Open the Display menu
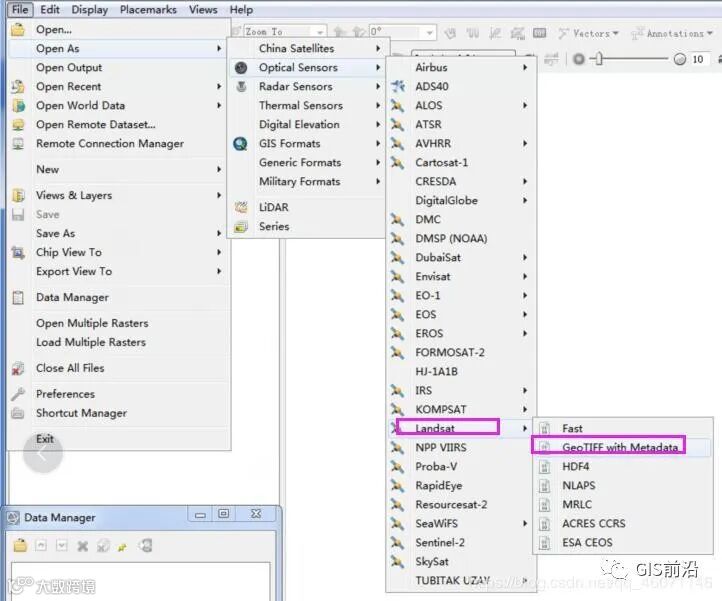Image resolution: width=722 pixels, height=601 pixels. 90,10
